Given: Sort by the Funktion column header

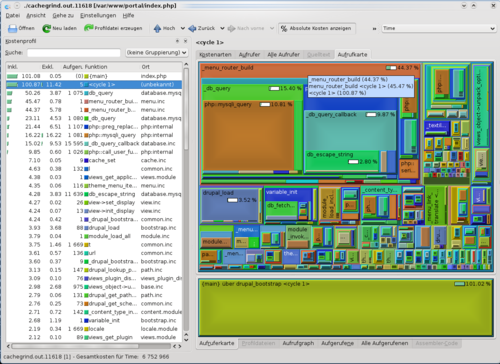Looking at the screenshot, I should pyautogui.click(x=112, y=67).
